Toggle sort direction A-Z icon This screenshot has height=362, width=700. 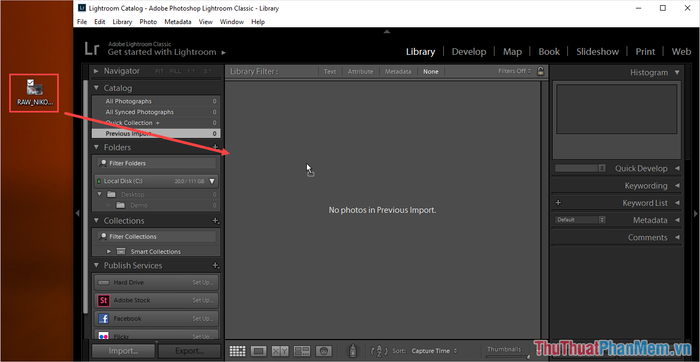(x=379, y=351)
